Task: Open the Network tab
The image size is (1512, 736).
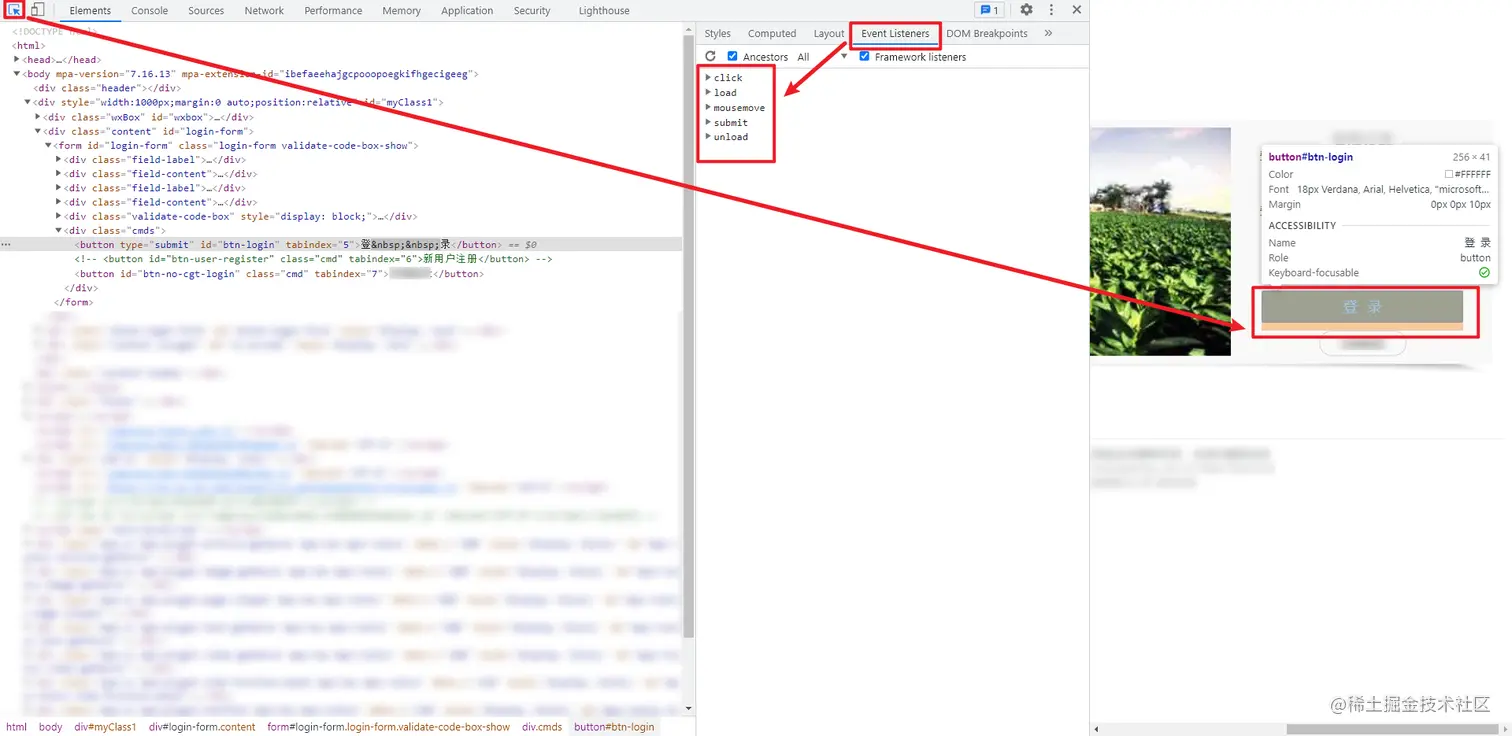Action: (264, 10)
